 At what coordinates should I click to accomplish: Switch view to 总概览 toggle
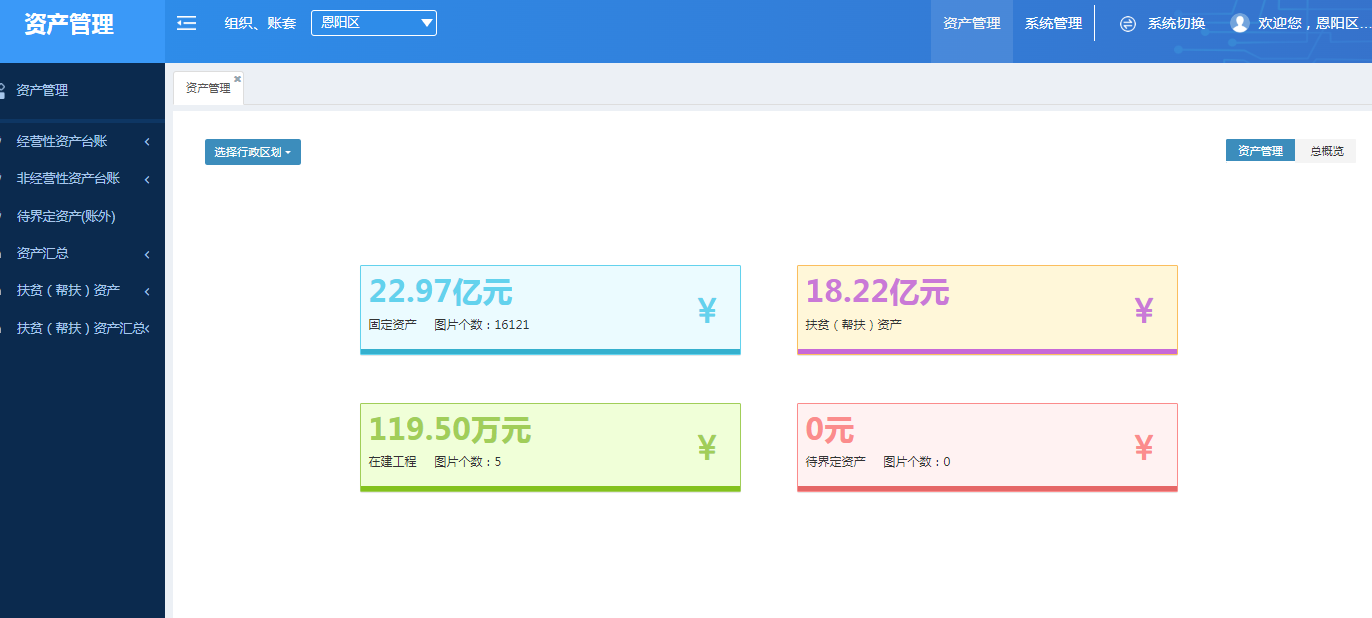click(1326, 151)
